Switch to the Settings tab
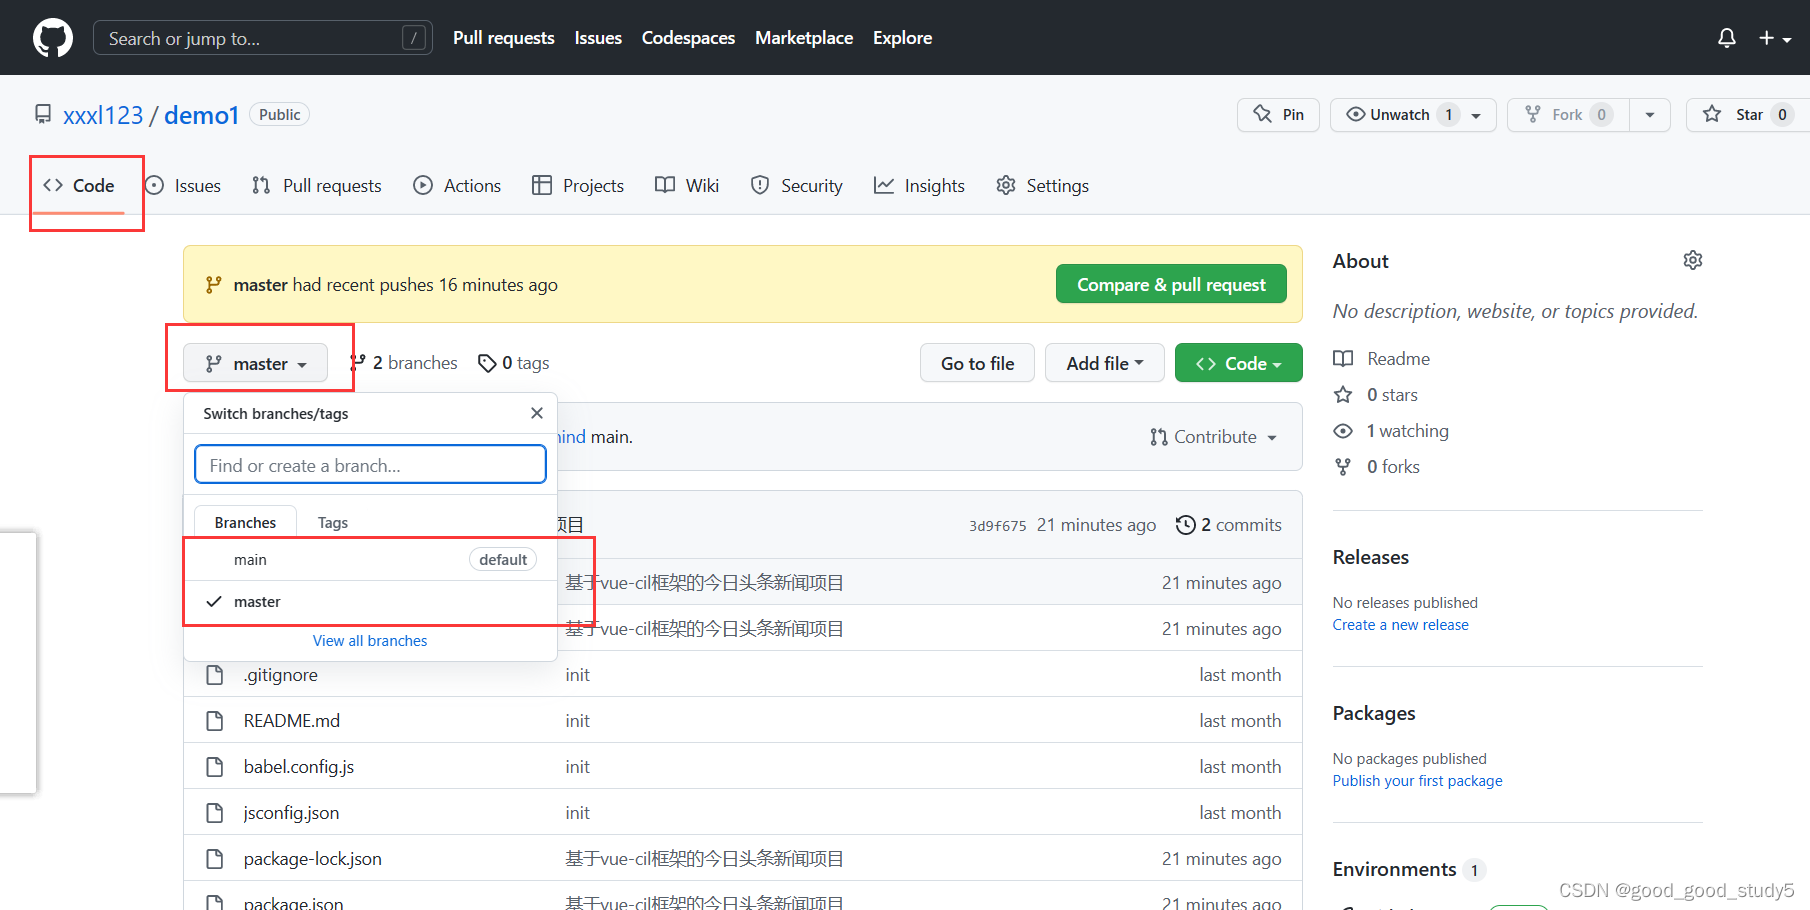 pos(1042,186)
